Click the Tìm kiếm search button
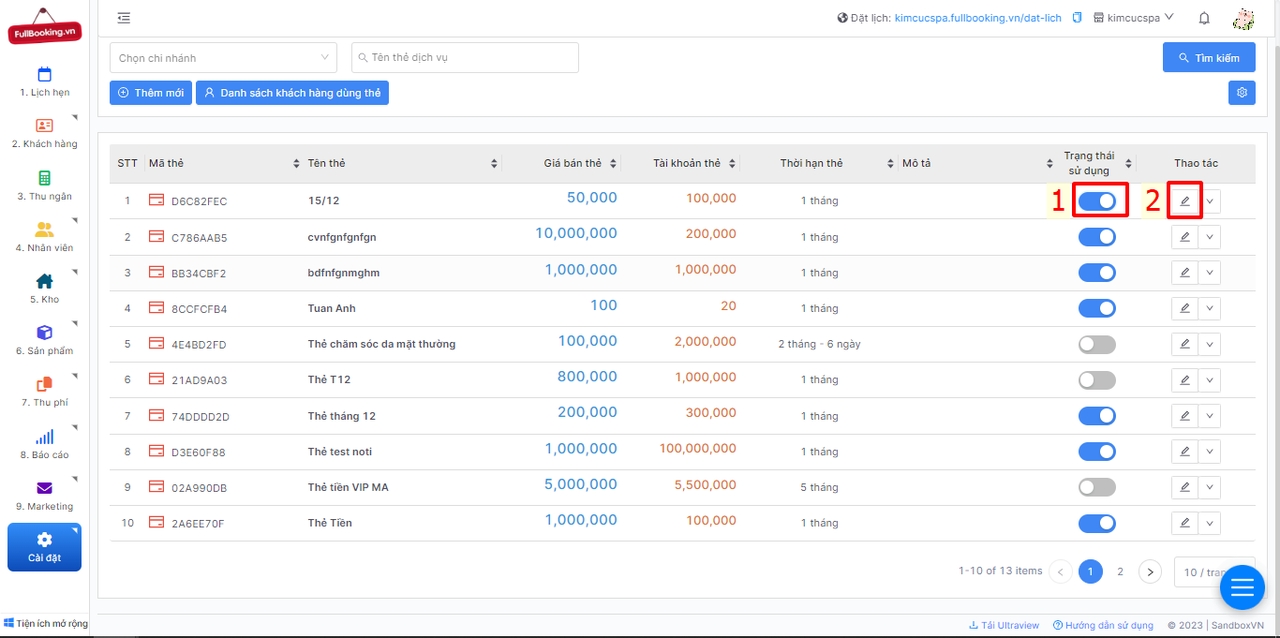 (1208, 58)
